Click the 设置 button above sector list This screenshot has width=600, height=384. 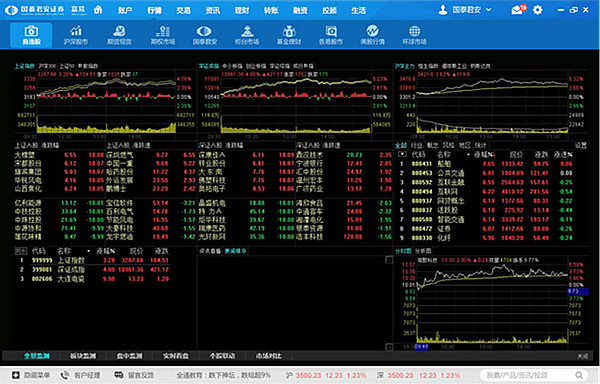click(580, 145)
